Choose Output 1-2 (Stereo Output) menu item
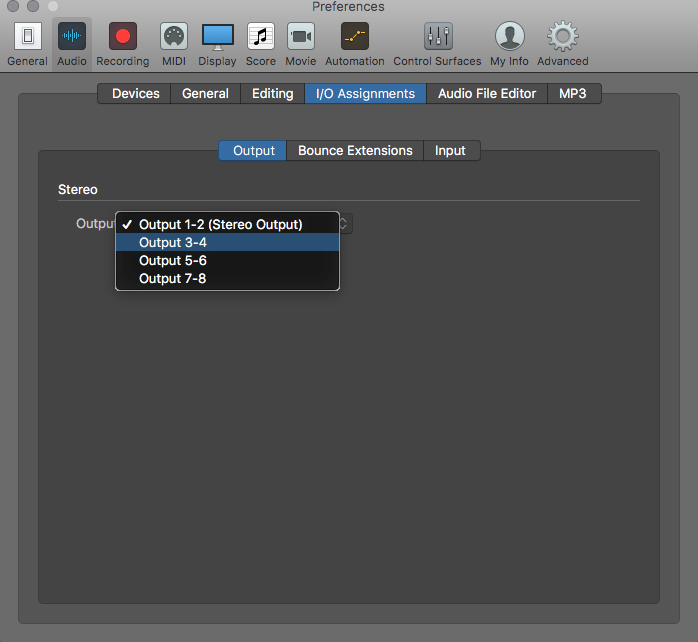This screenshot has height=642, width=698. pyautogui.click(x=227, y=224)
